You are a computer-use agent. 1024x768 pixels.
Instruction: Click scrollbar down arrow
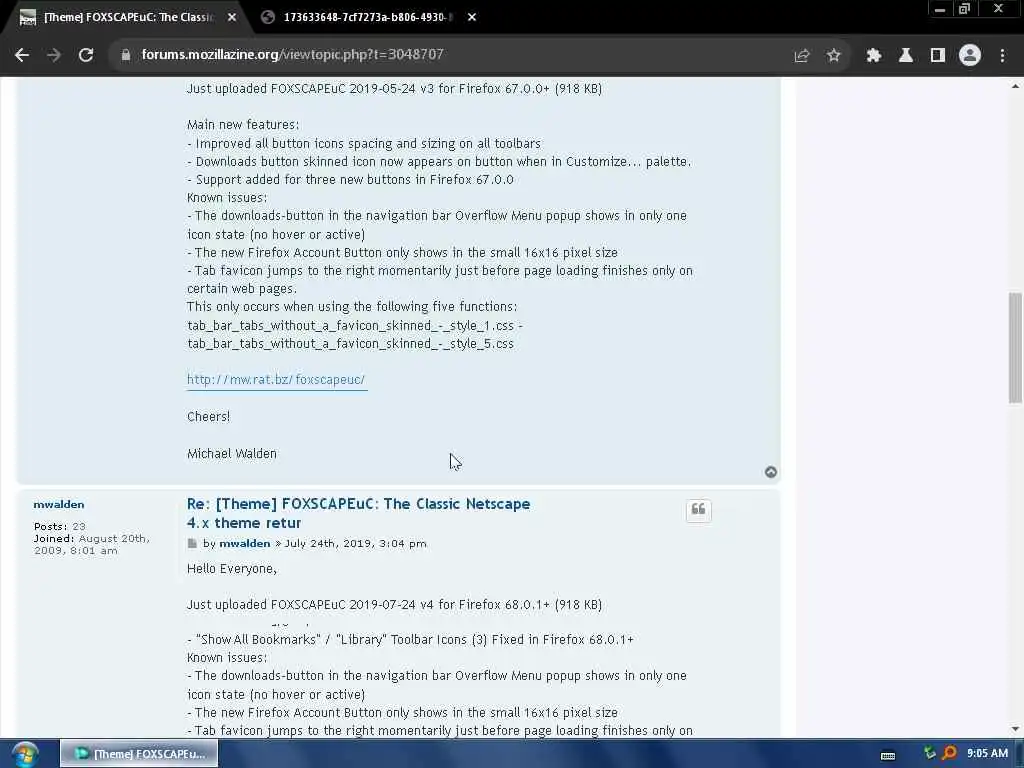1015,729
